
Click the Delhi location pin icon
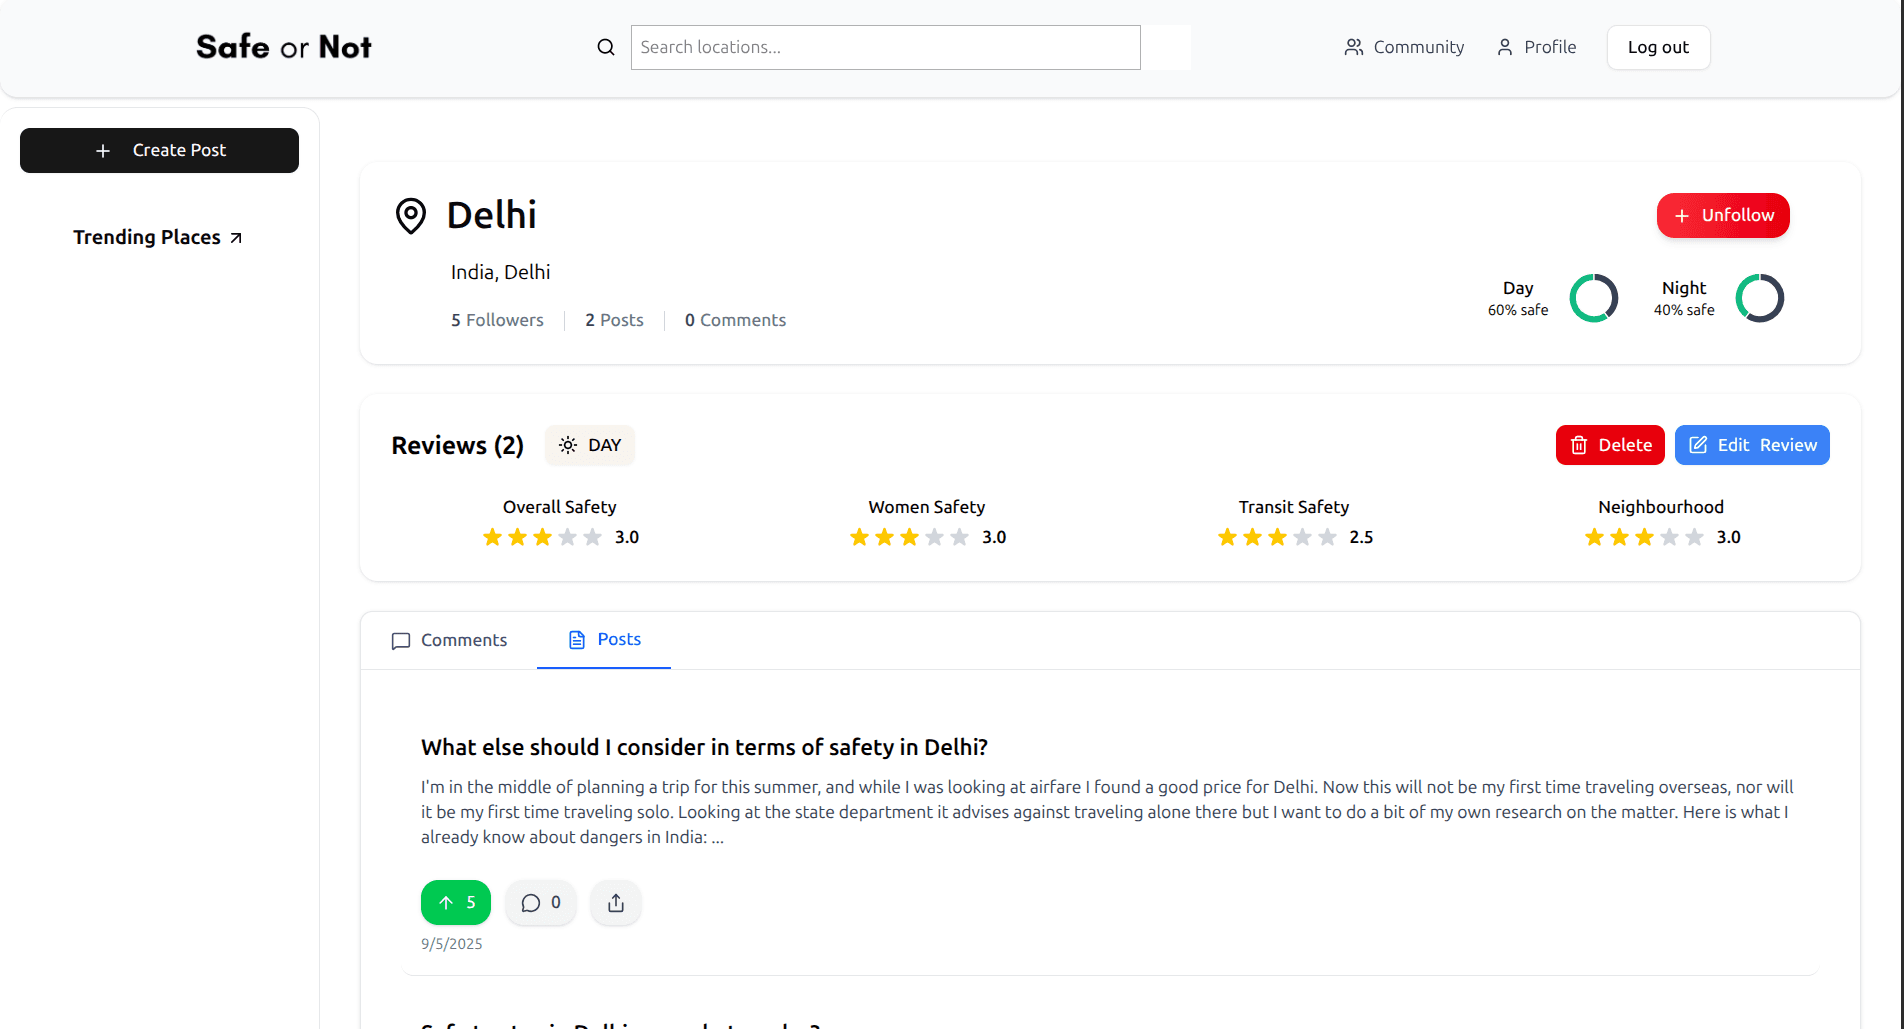pyautogui.click(x=411, y=215)
